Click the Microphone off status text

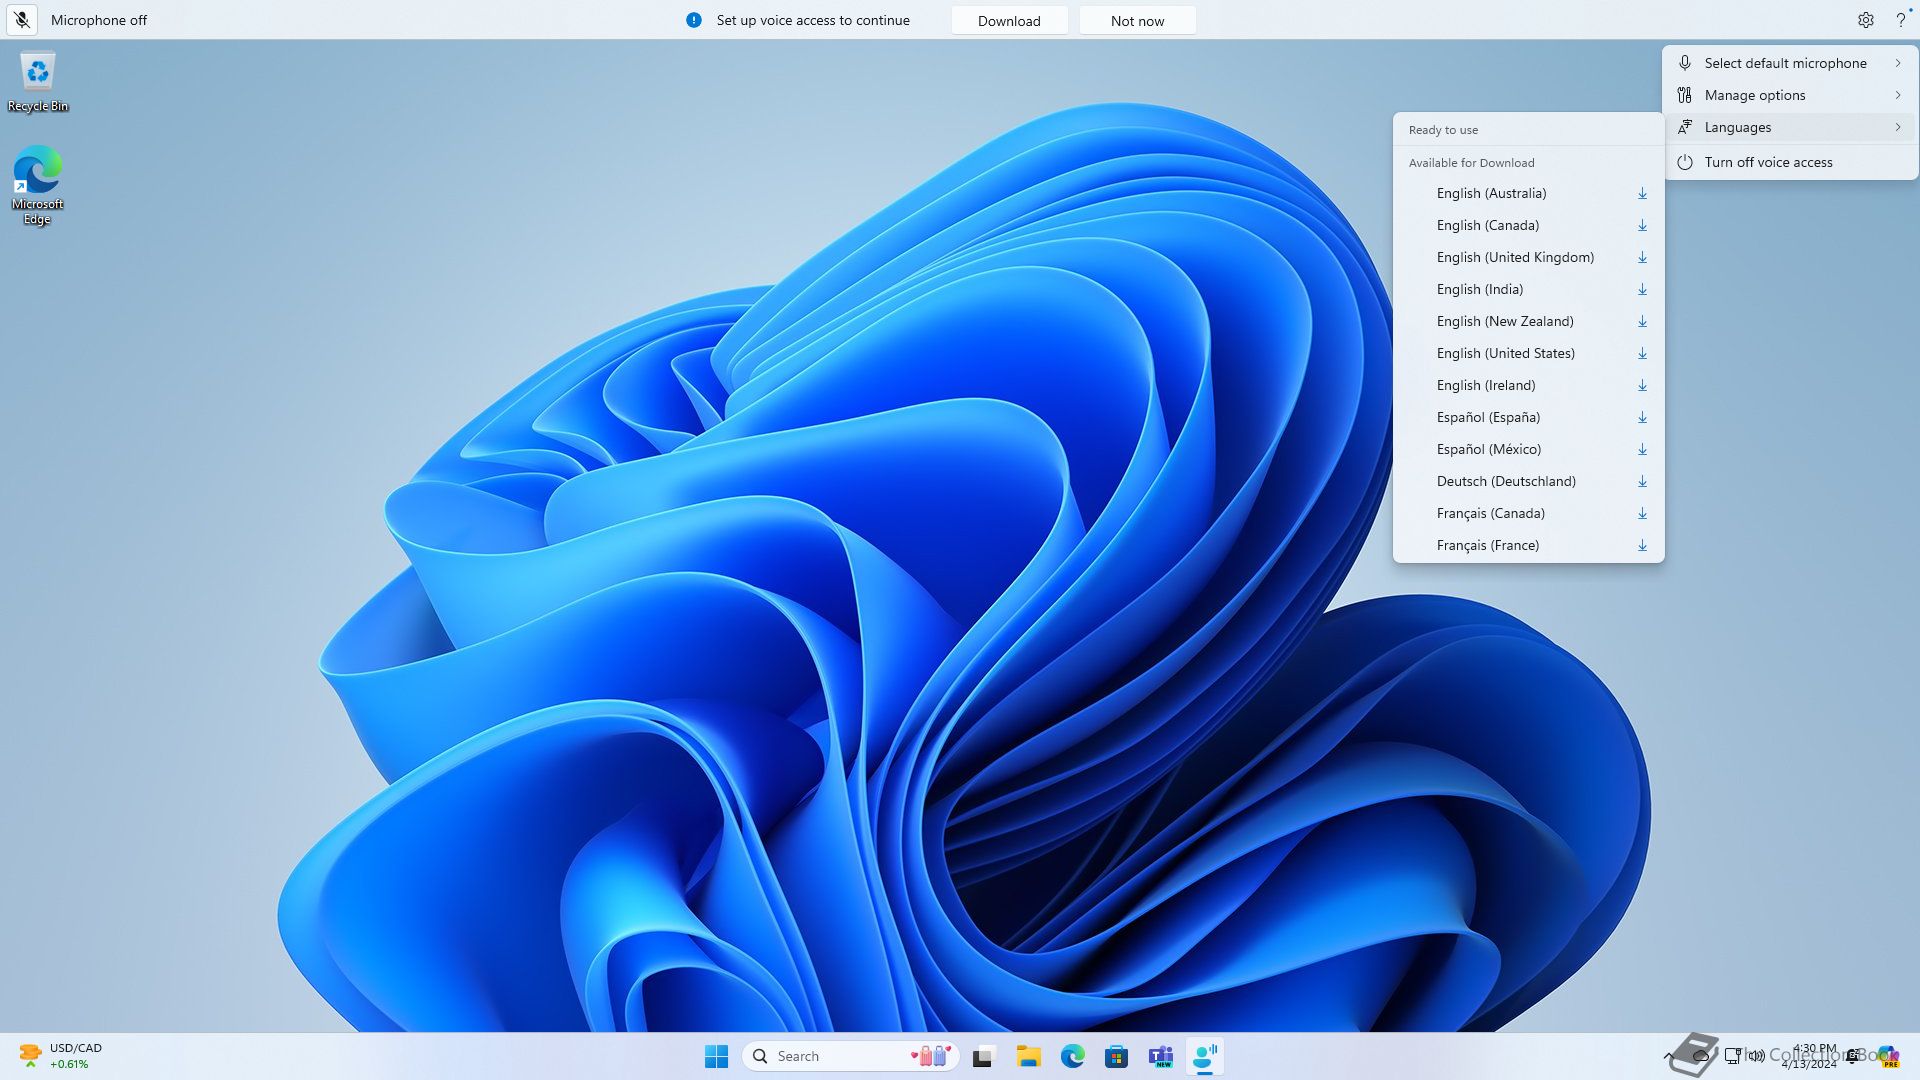click(99, 20)
